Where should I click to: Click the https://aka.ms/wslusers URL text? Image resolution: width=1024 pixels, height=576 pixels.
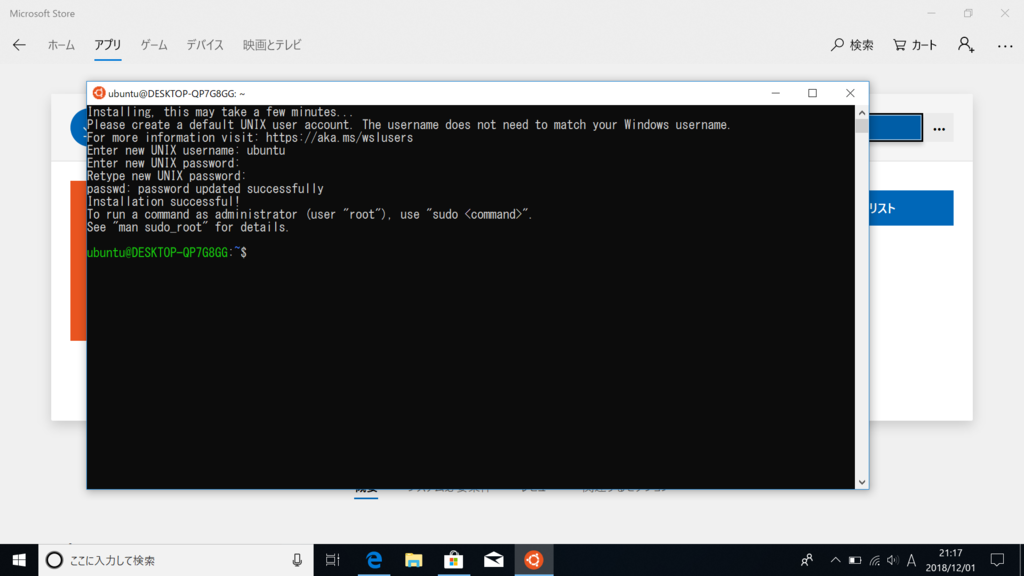tap(339, 138)
